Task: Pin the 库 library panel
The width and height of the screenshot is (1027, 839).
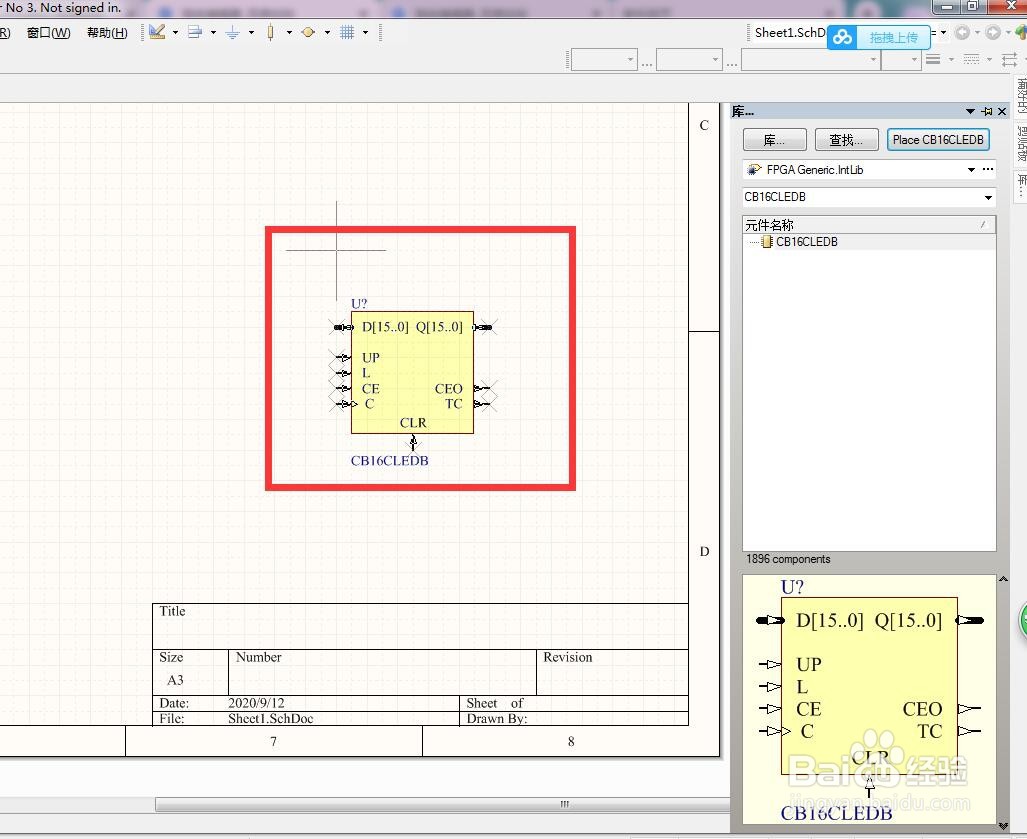Action: click(986, 111)
